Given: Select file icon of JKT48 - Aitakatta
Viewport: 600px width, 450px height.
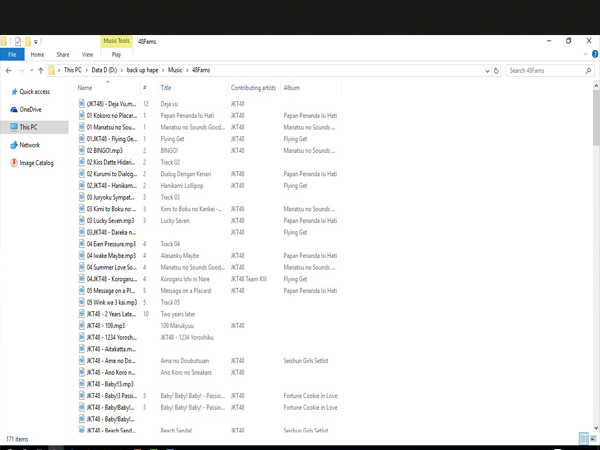Looking at the screenshot, I should point(82,349).
